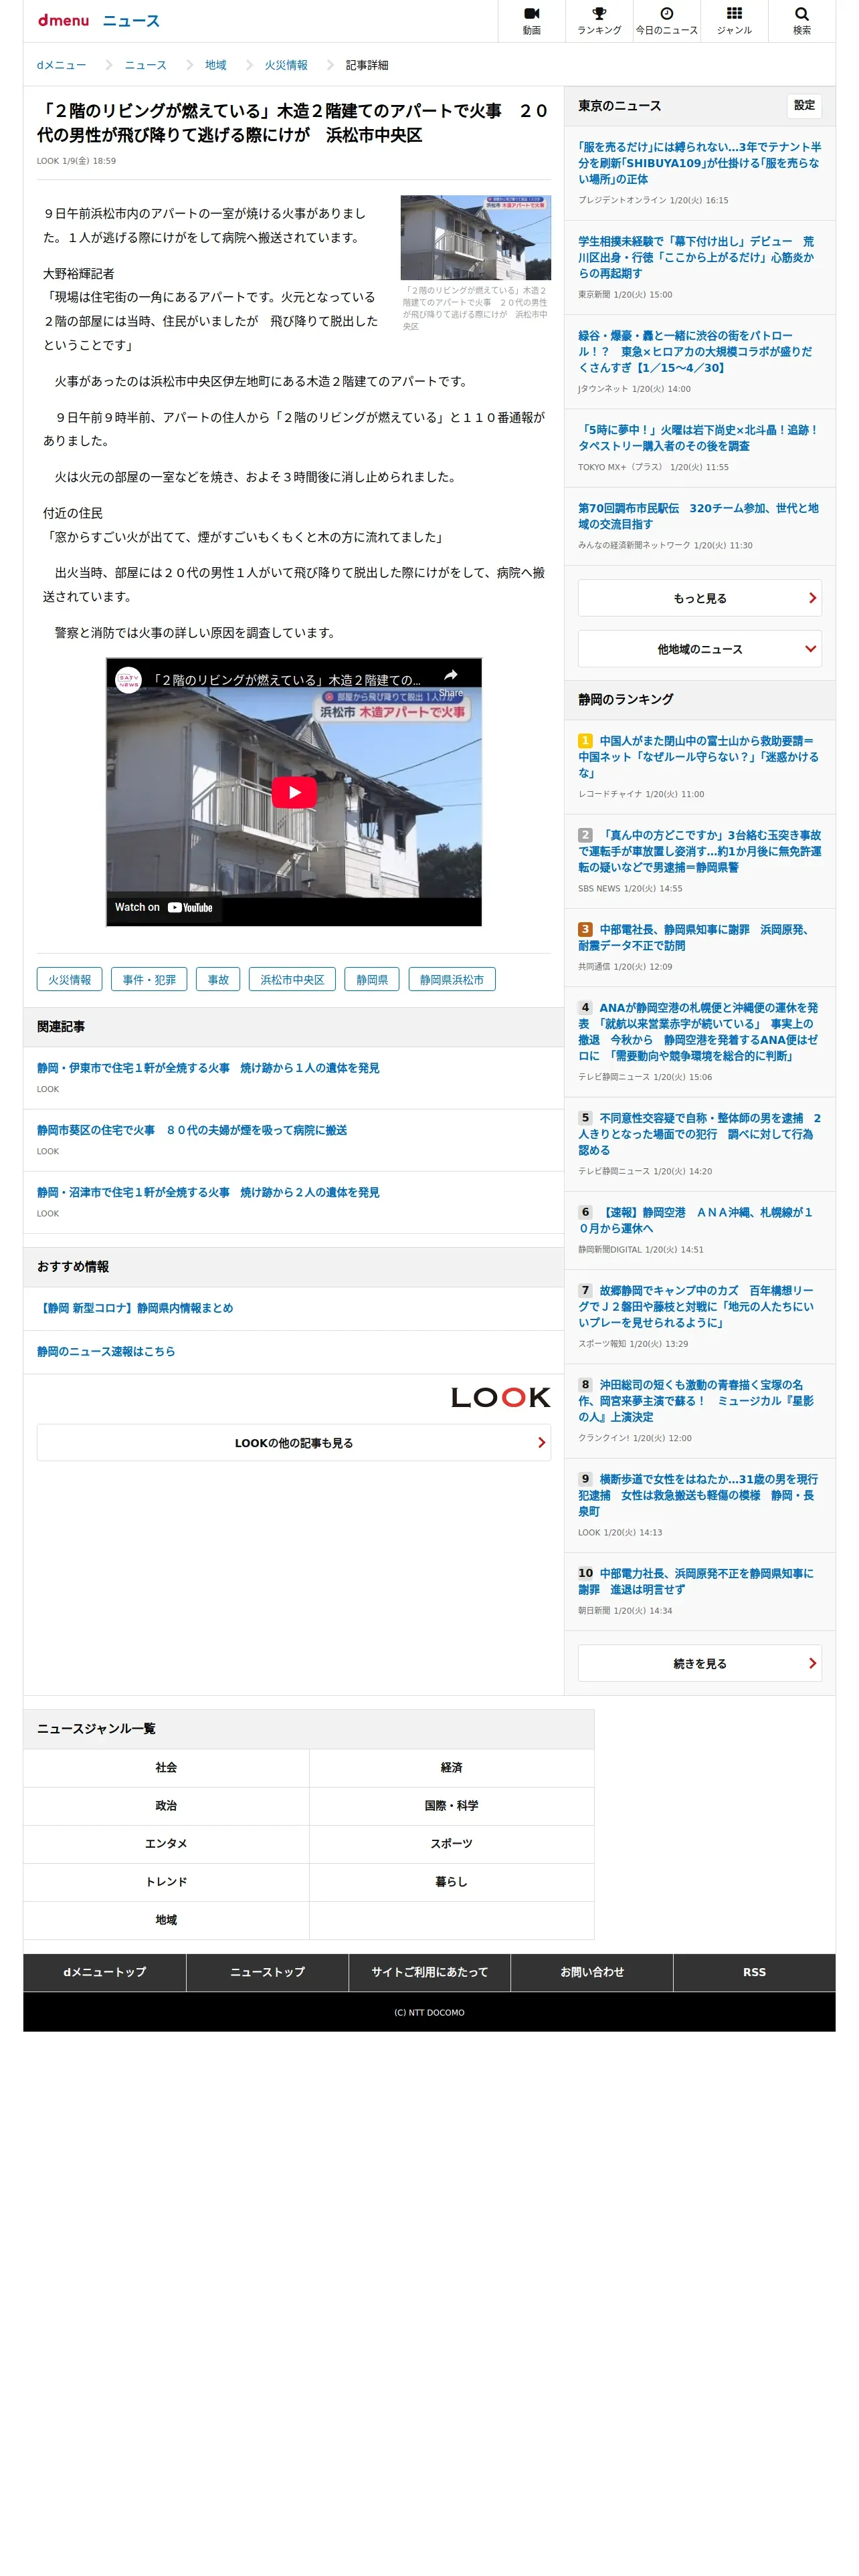Select トレンド news genre
This screenshot has height=2576, width=859.
166,1881
